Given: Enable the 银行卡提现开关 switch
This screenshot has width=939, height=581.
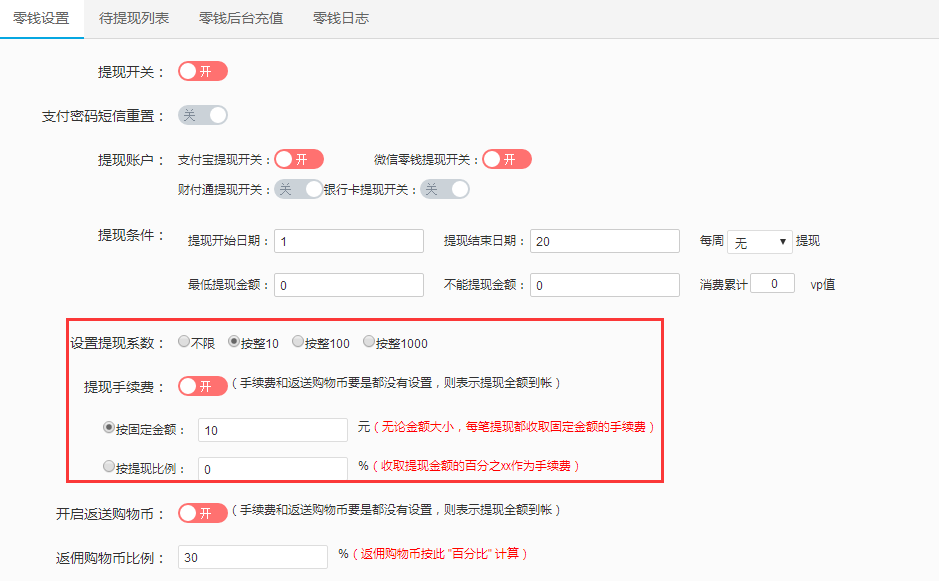Looking at the screenshot, I should coord(444,189).
